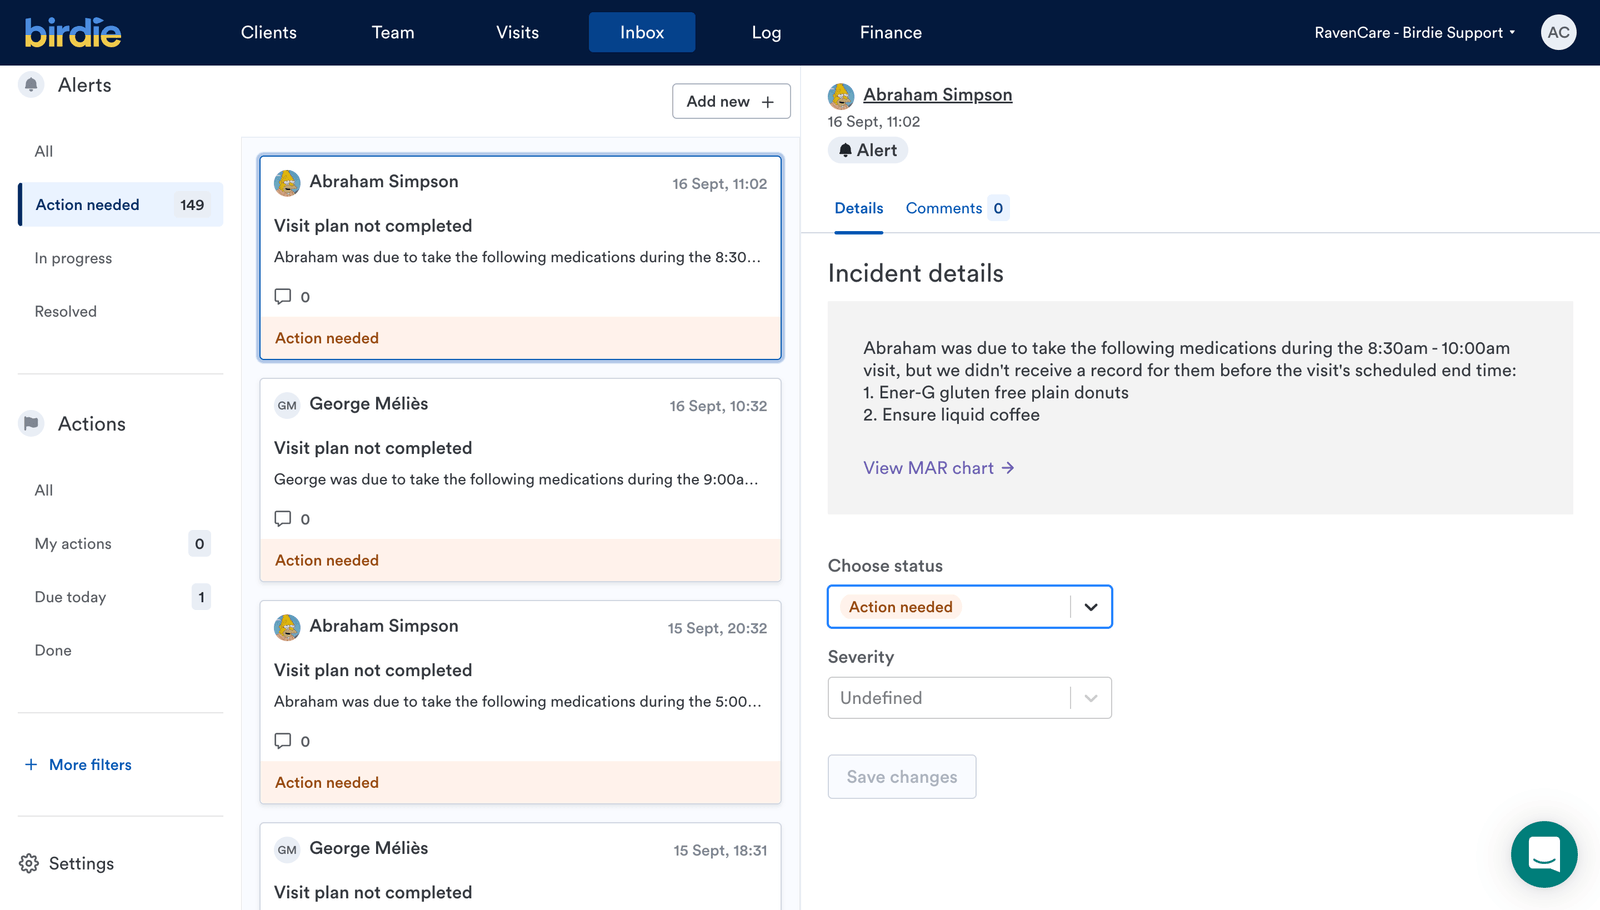Expand the Choose status dropdown
Image resolution: width=1600 pixels, height=910 pixels.
[x=1090, y=607]
